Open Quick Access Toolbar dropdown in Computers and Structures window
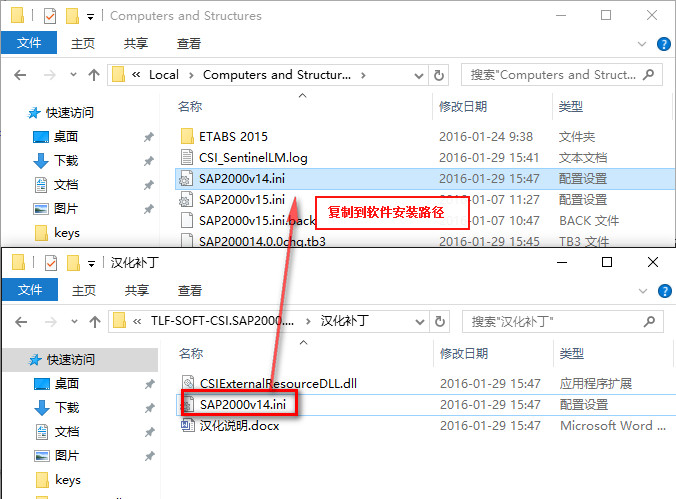 (90, 17)
